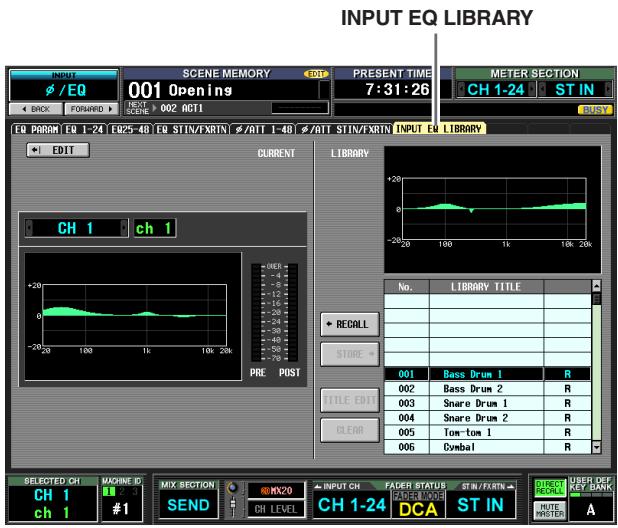Click the scene memory EDIT indicator

[x=316, y=74]
